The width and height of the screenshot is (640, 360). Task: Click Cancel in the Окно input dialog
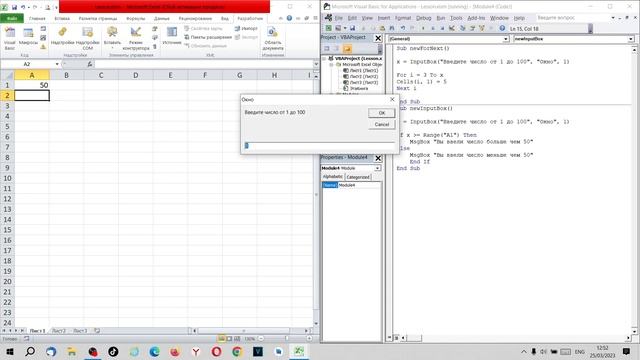382,124
